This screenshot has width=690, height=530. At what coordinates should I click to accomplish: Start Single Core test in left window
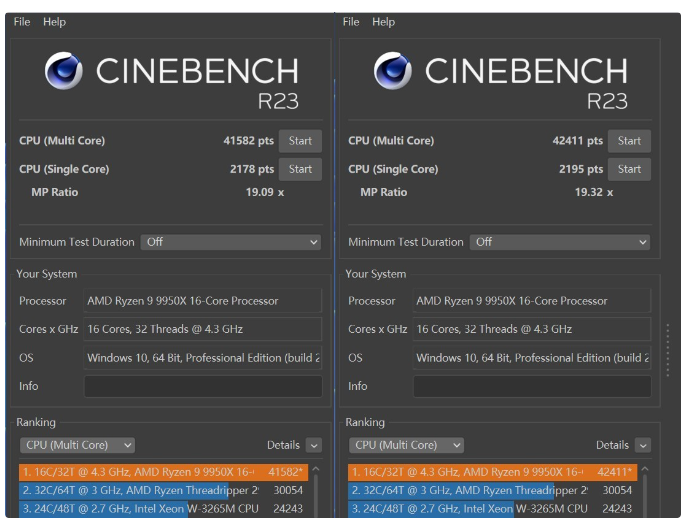pyautogui.click(x=300, y=169)
